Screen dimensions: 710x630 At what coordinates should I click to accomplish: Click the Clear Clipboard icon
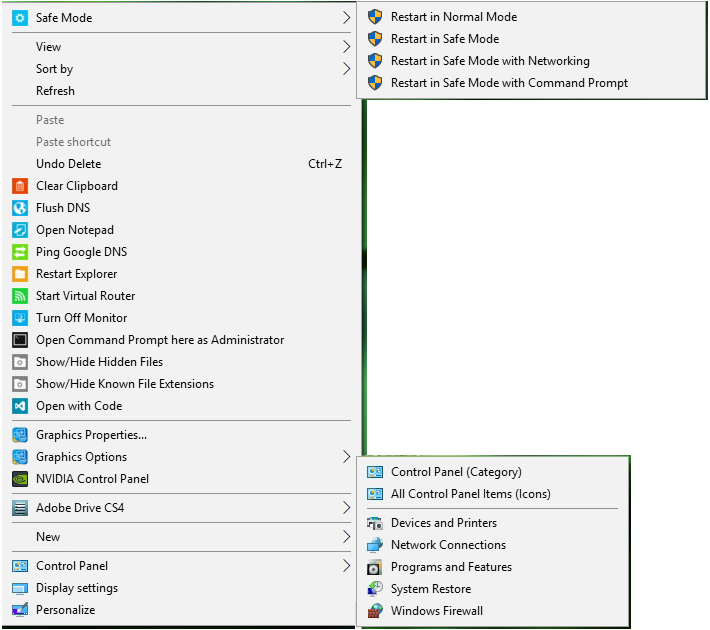click(19, 186)
